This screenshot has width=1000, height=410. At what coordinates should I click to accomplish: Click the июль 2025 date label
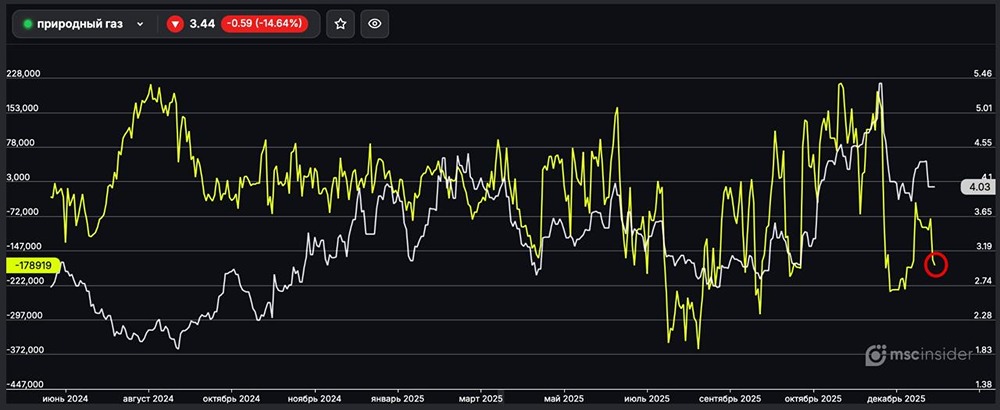(x=647, y=397)
